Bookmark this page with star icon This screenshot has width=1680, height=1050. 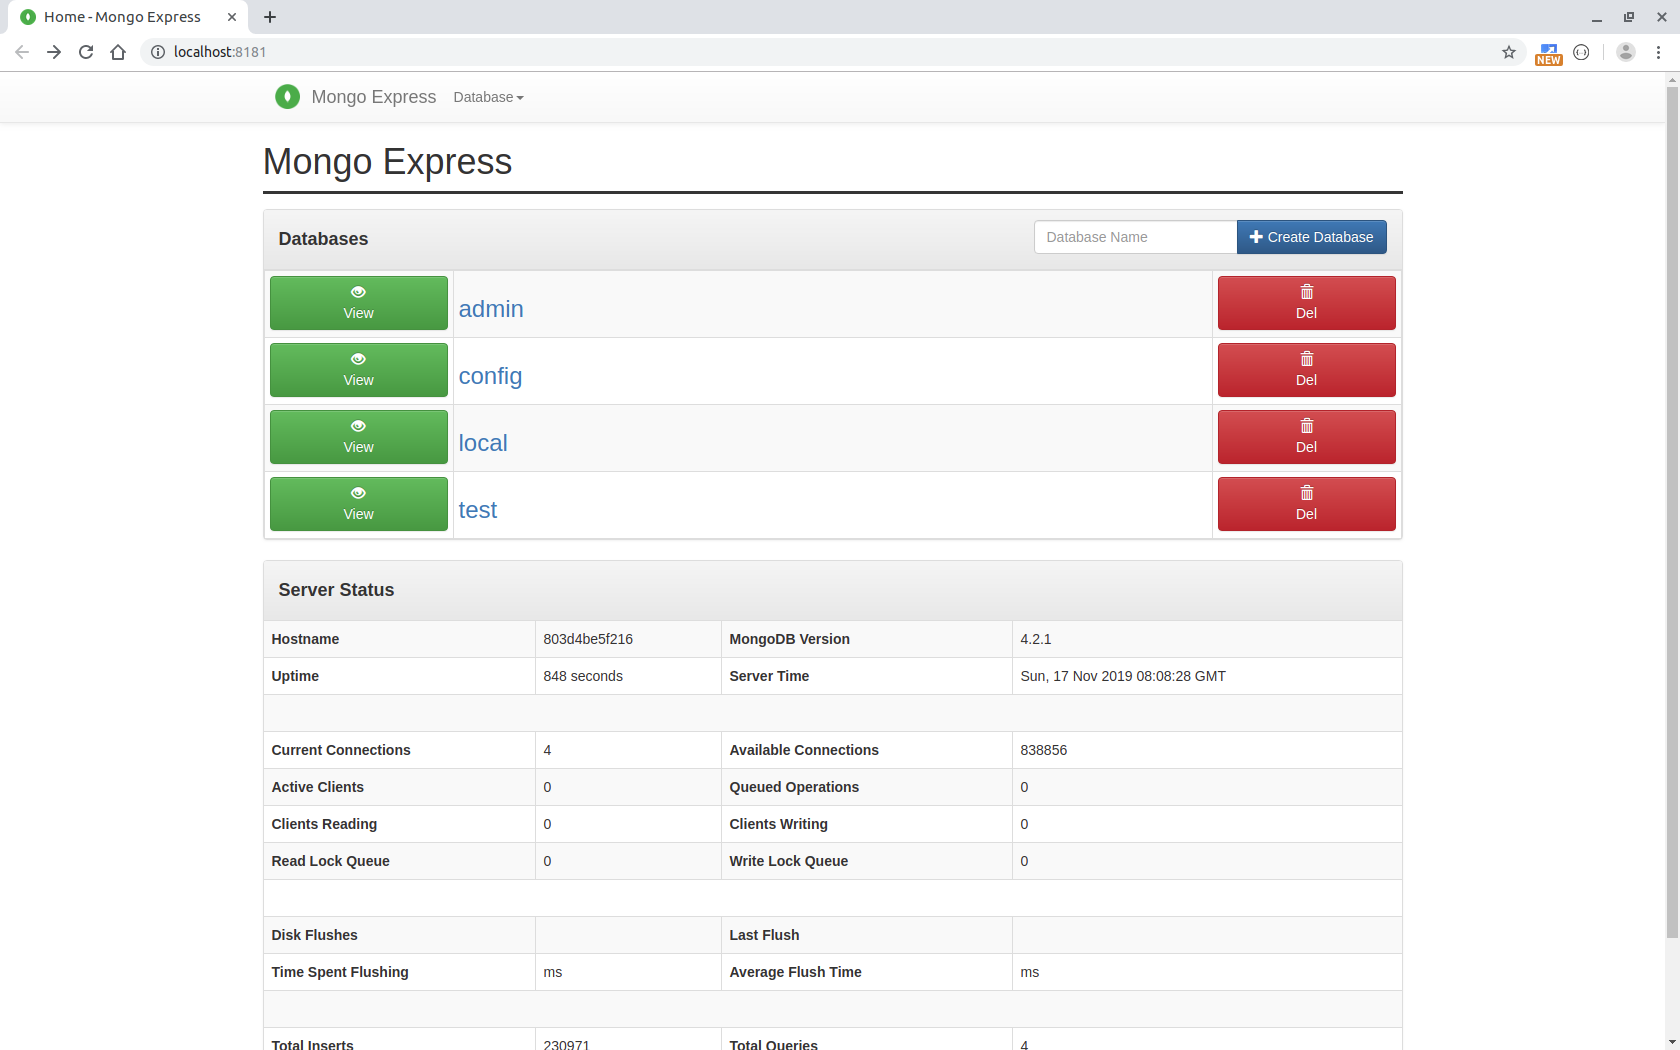pyautogui.click(x=1509, y=52)
